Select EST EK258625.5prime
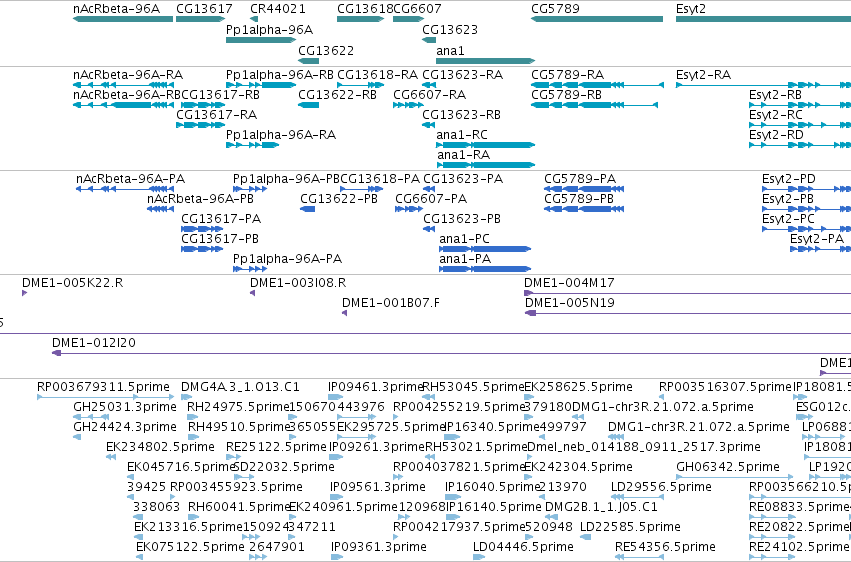The height and width of the screenshot is (562, 851). 529,398
